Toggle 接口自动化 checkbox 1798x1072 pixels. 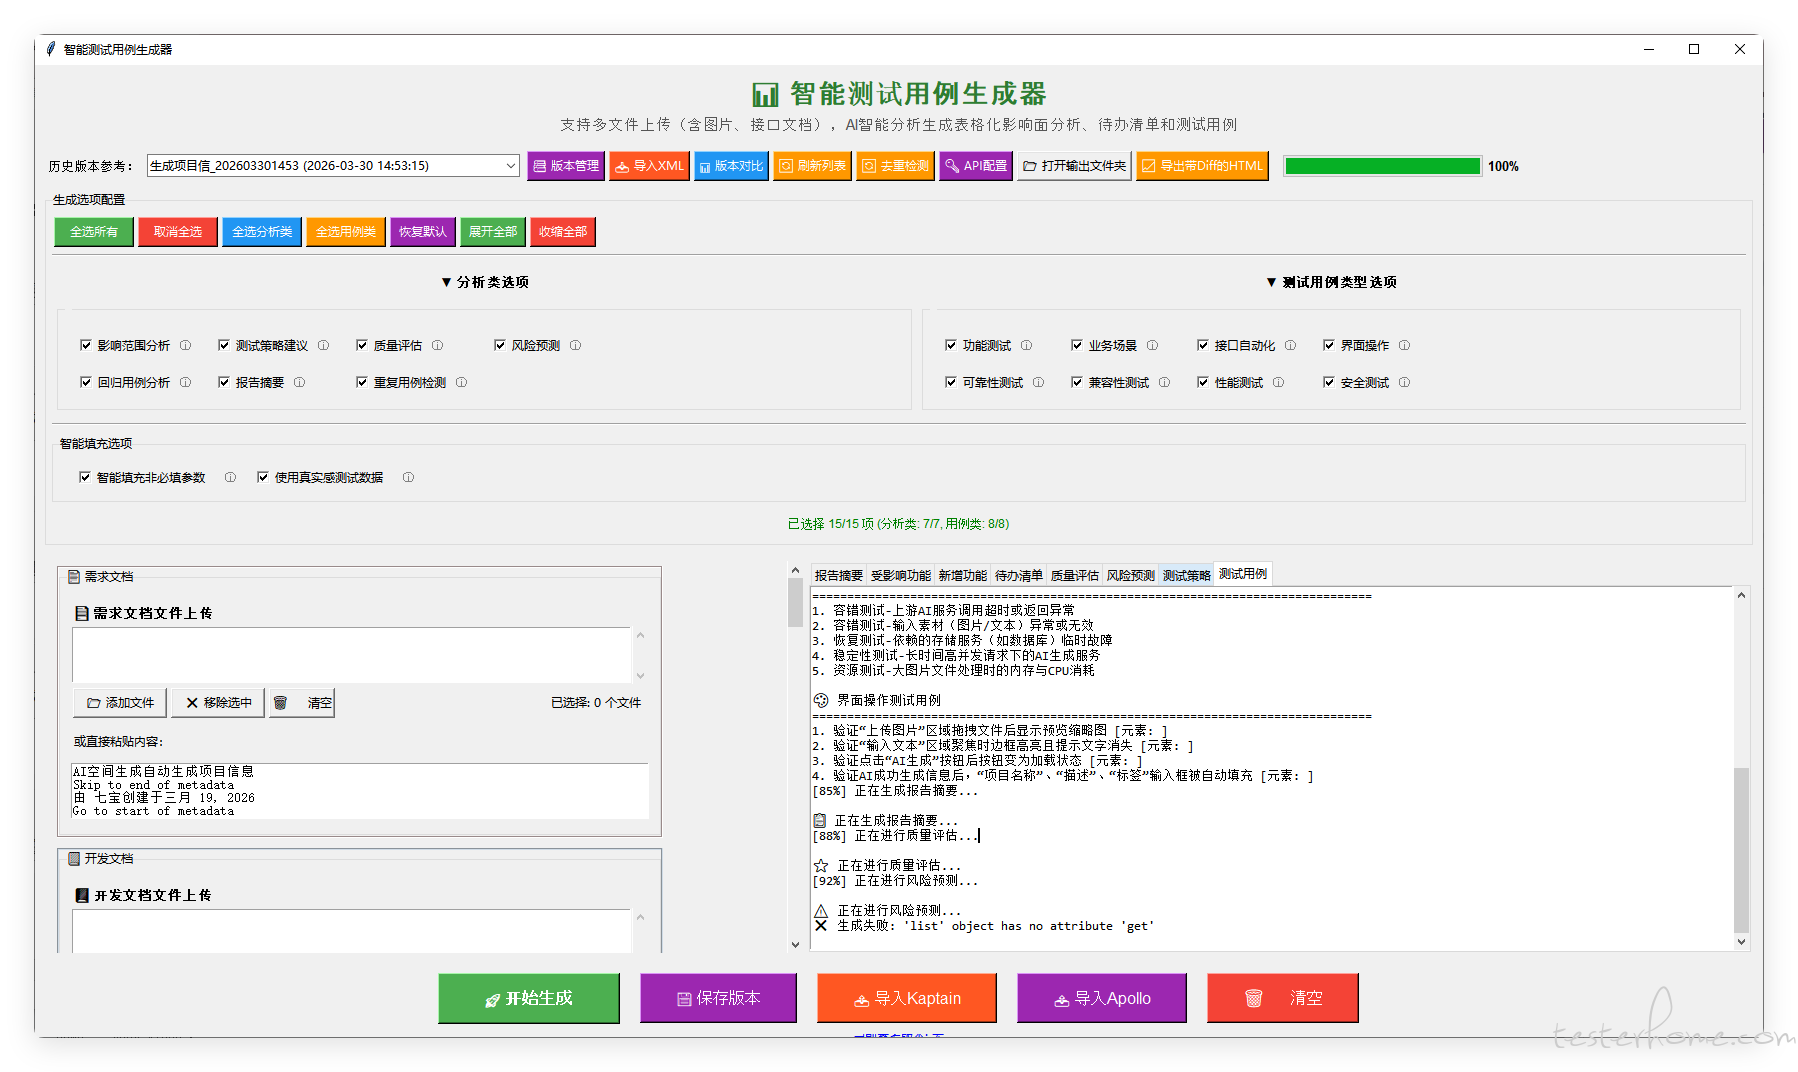1203,346
